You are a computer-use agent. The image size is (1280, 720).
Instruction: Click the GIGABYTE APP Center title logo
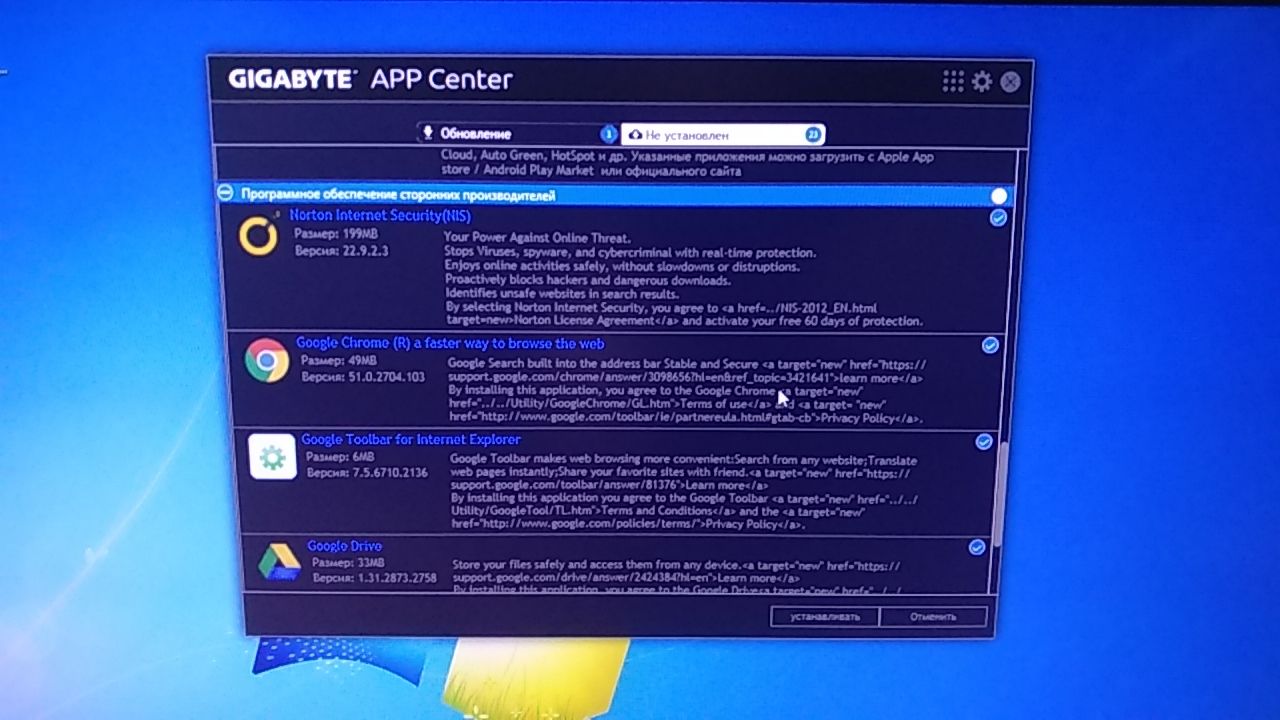tap(370, 79)
